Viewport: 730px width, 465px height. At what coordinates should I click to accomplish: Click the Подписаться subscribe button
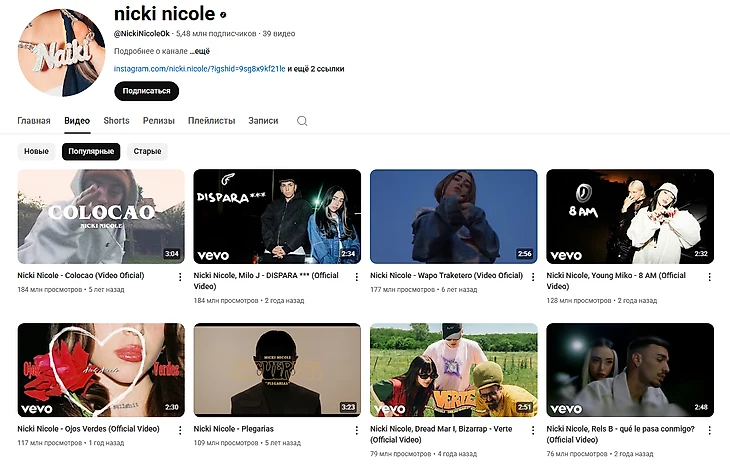click(x=147, y=91)
